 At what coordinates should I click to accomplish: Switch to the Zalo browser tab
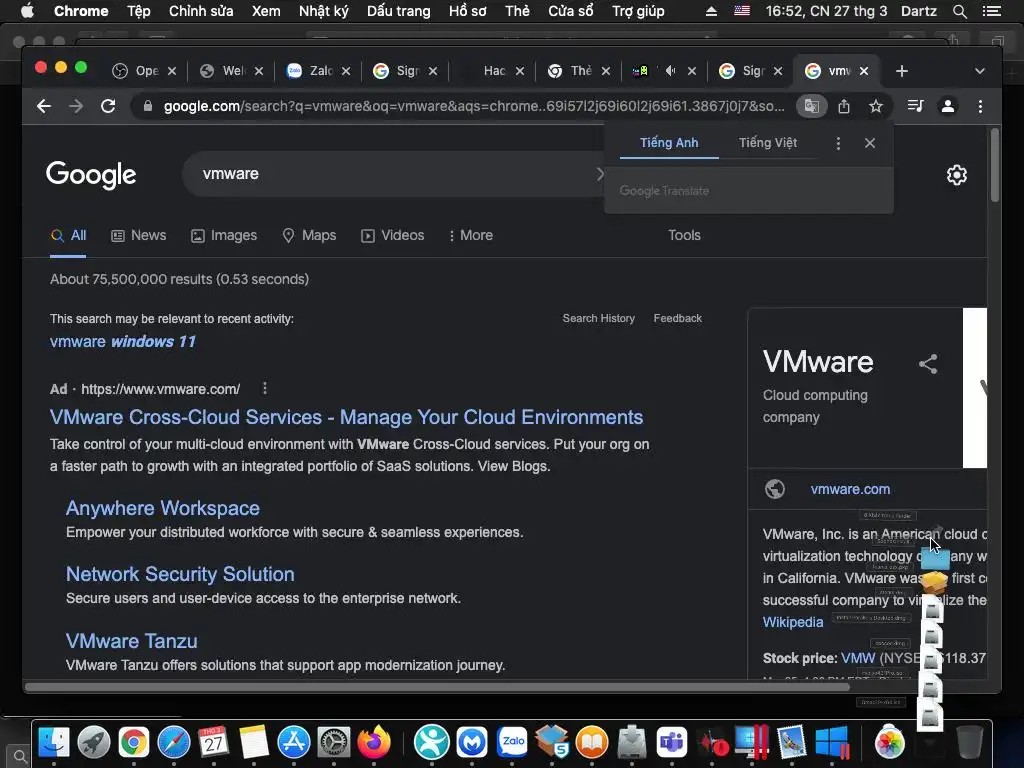tap(319, 71)
